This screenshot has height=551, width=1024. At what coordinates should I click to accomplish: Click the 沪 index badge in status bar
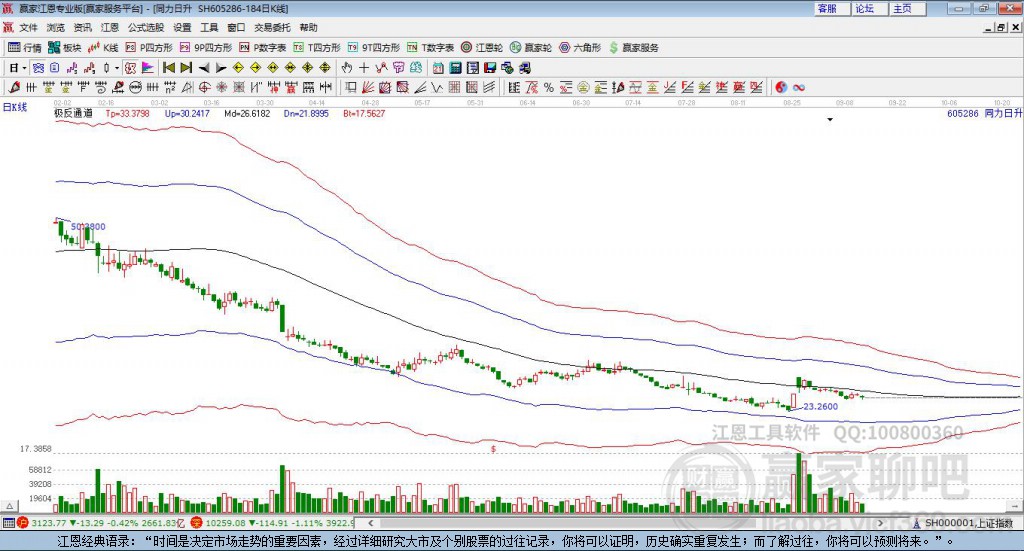[x=23, y=522]
